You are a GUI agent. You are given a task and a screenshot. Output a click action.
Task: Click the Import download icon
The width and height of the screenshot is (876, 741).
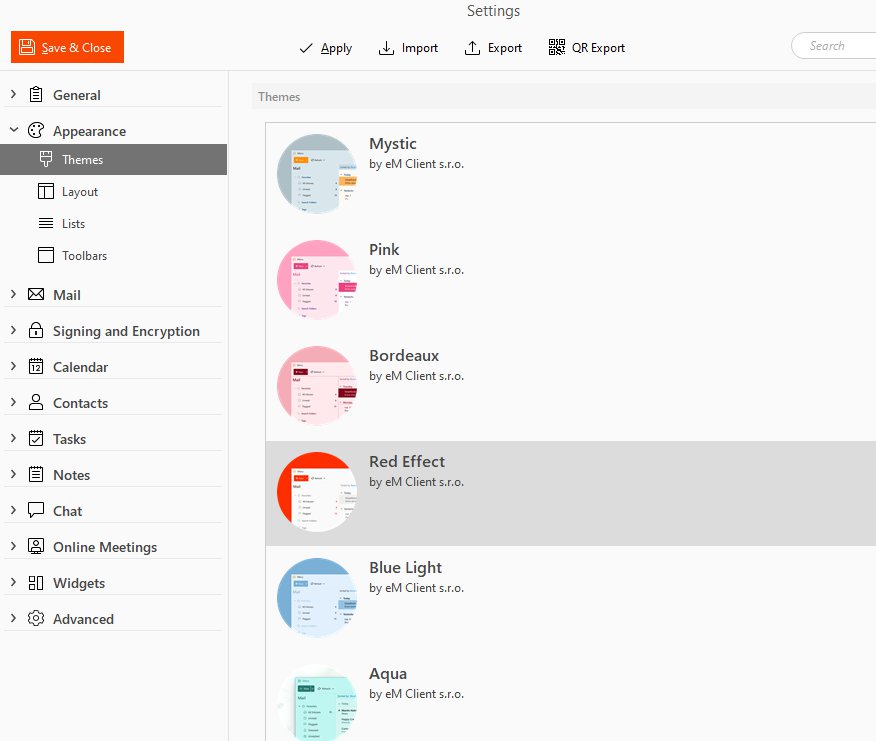pyautogui.click(x=386, y=48)
